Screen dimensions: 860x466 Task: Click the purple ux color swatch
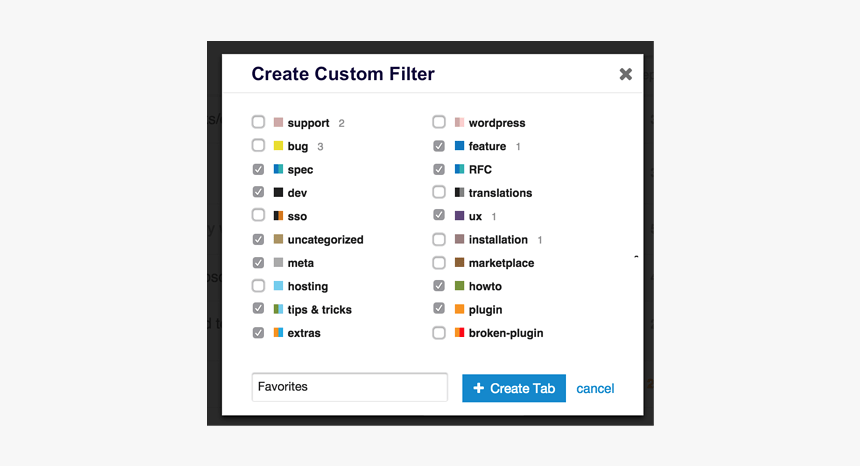[460, 215]
